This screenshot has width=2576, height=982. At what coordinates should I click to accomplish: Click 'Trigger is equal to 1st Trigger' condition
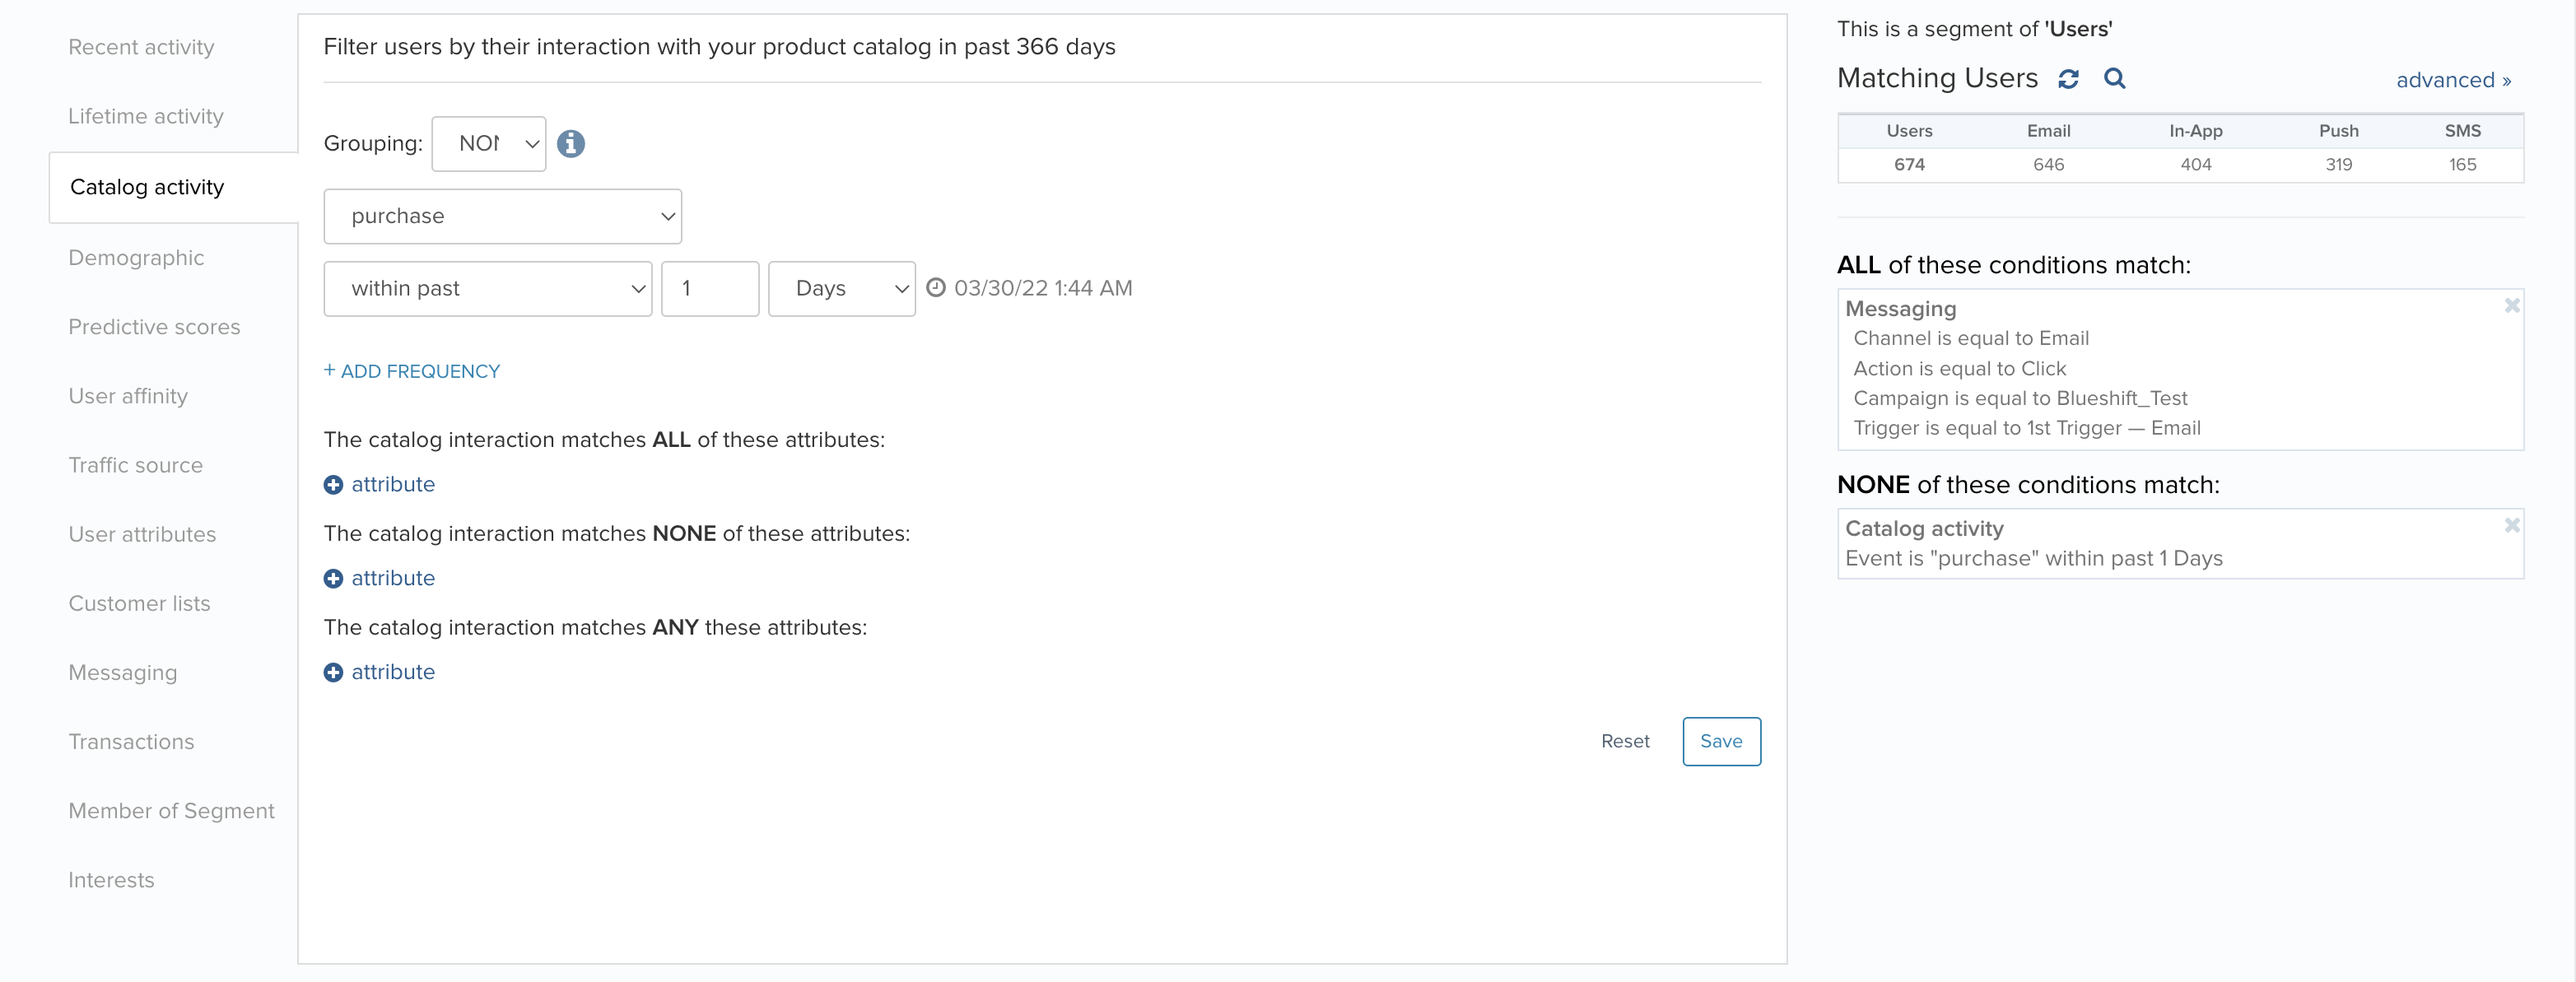[x=2026, y=428]
